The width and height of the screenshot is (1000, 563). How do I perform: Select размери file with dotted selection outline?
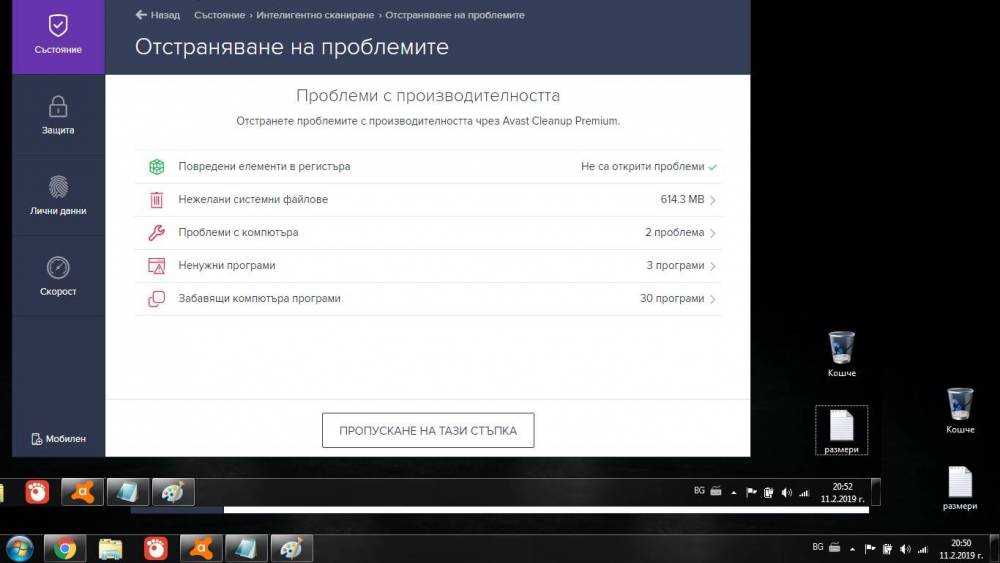point(841,430)
